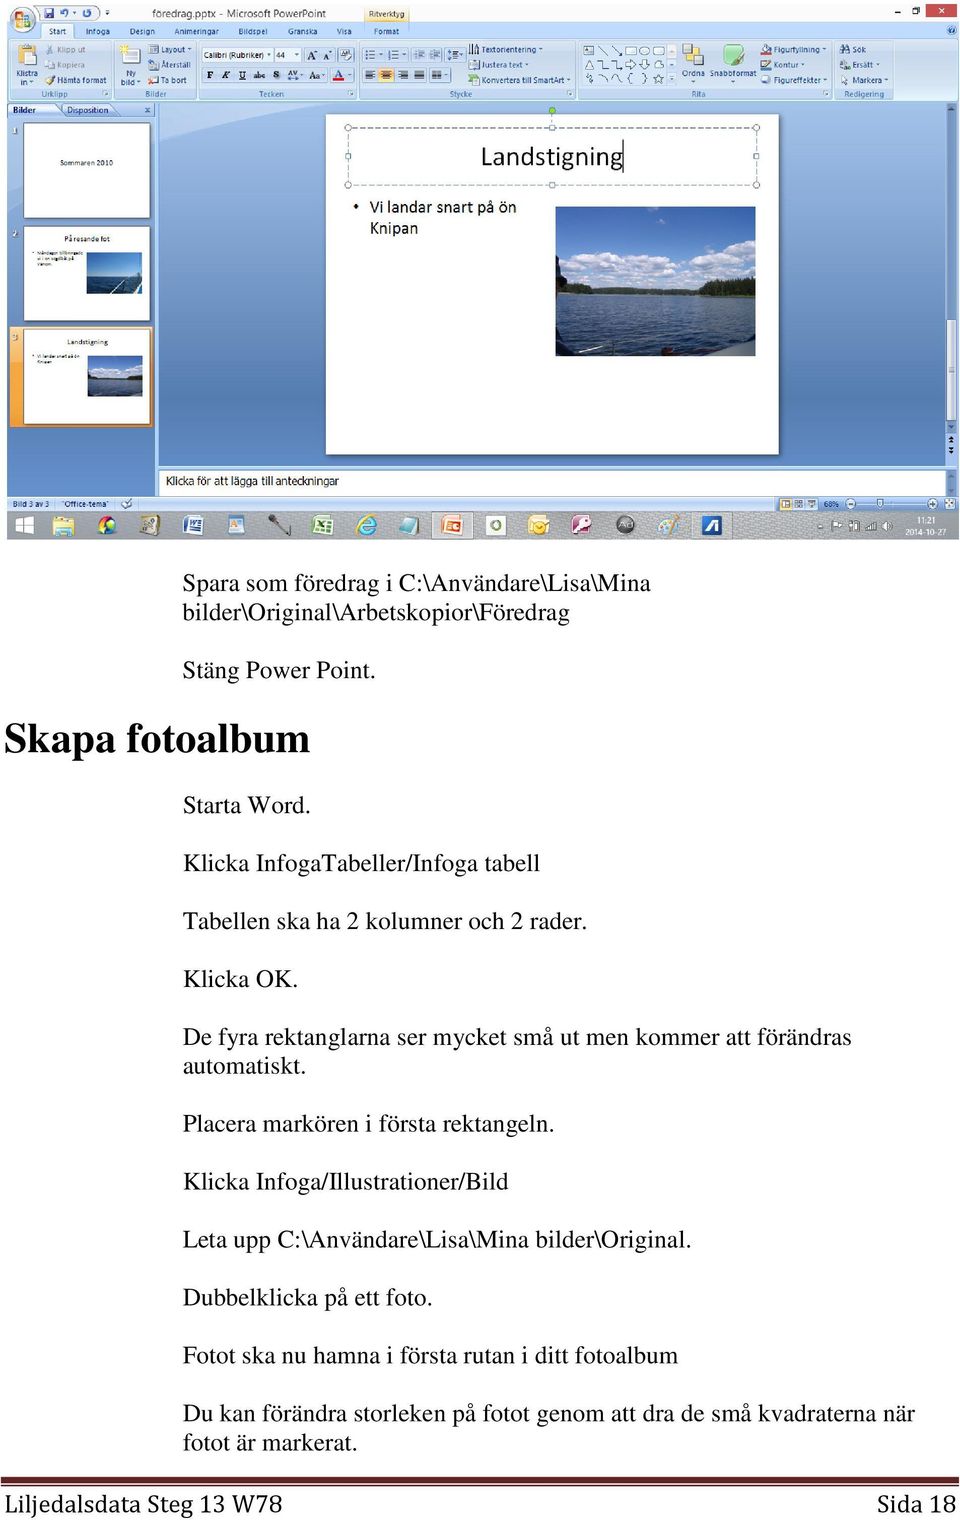Open the Infoga tab

point(98,31)
